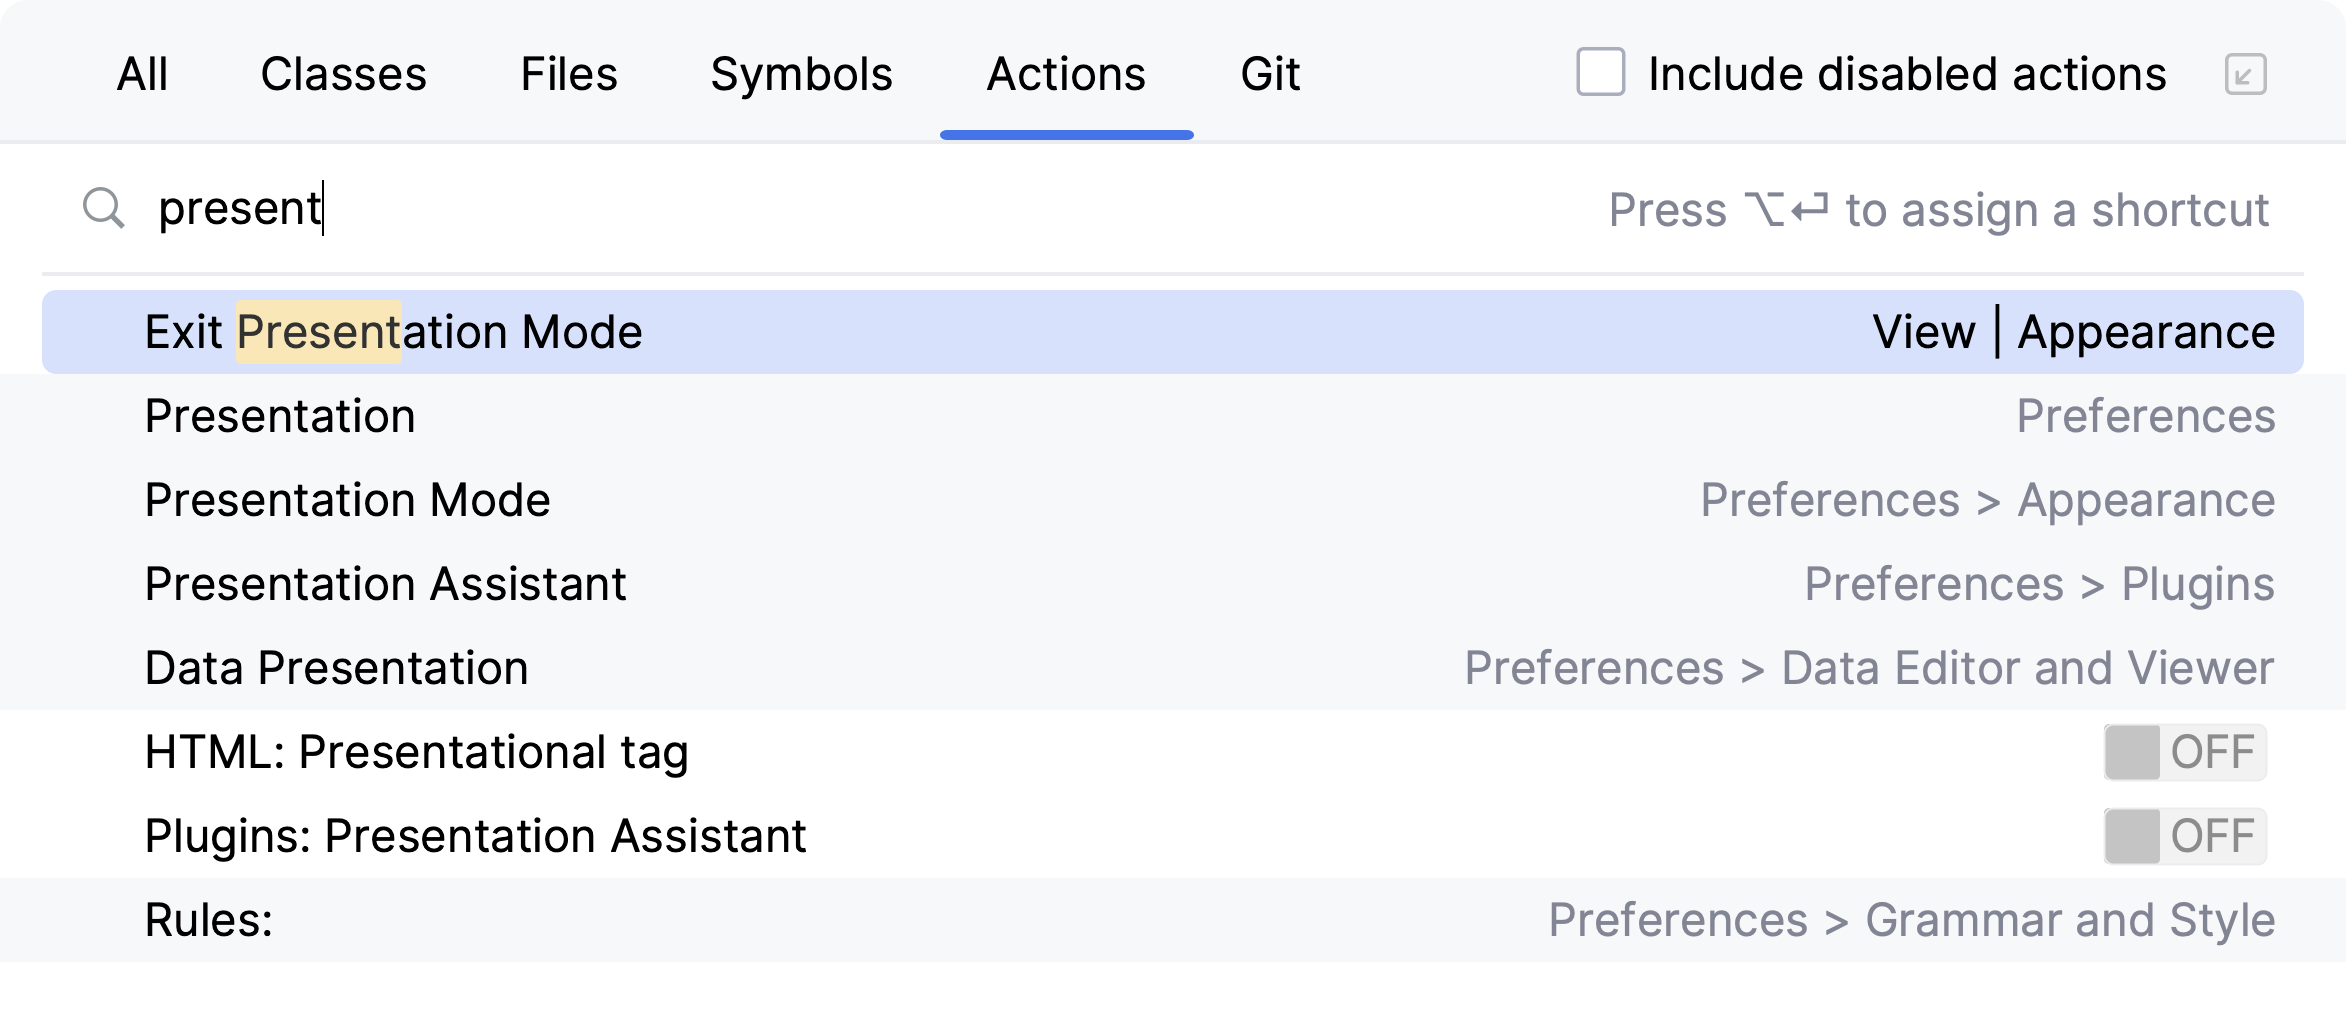Select the Symbols tab
The image size is (2346, 1032).
(801, 75)
